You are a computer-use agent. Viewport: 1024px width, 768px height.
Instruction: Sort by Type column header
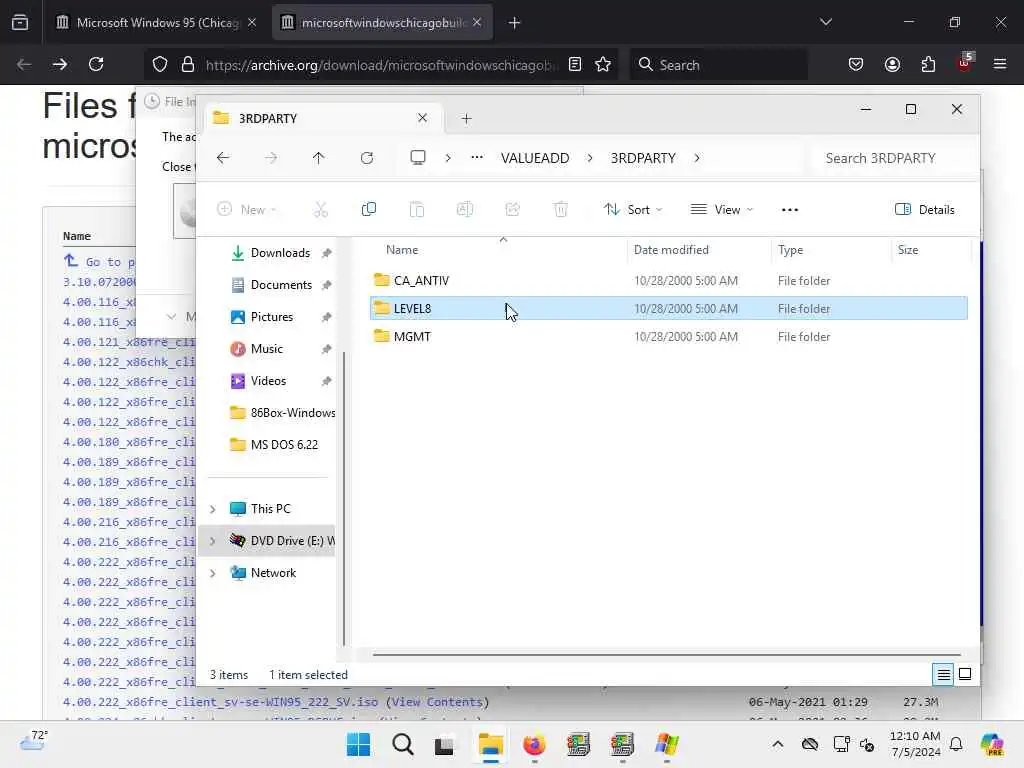790,249
